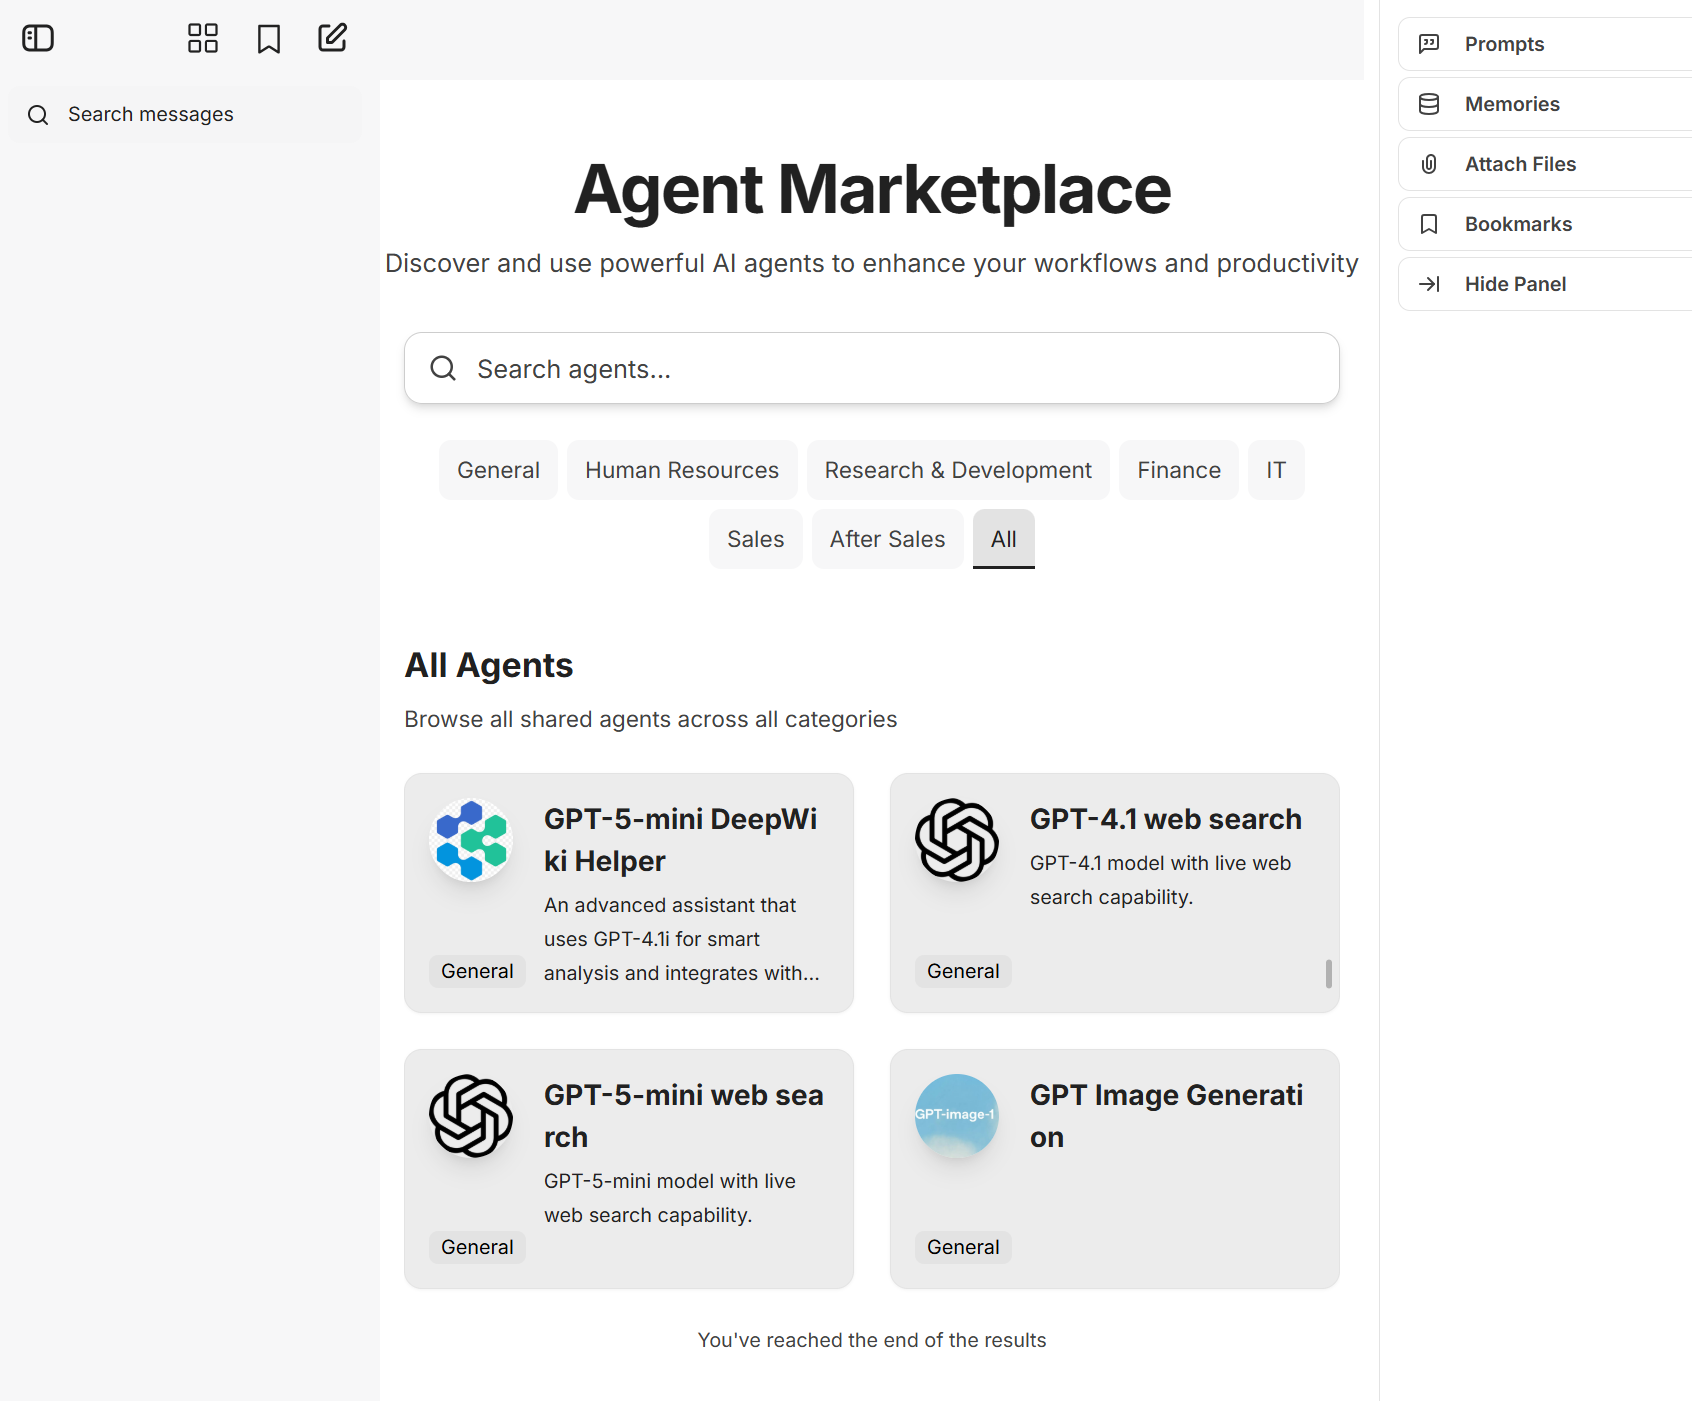Viewport: 1692px width, 1401px height.
Task: Select the Human Resources category tab
Action: click(681, 470)
